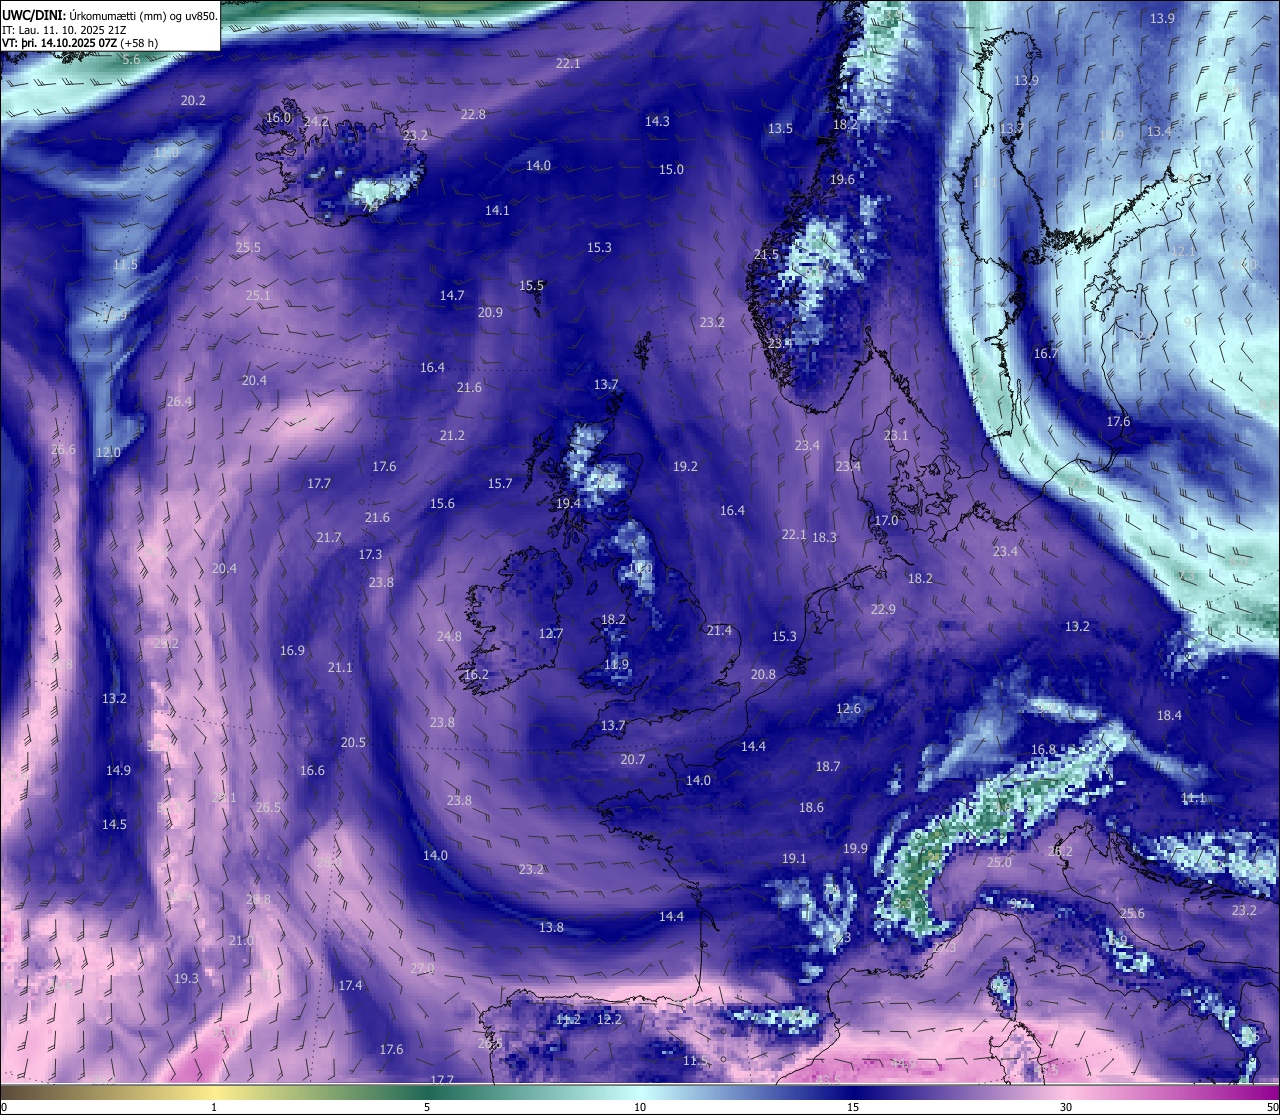Click the map value 15.5

[x=531, y=286]
